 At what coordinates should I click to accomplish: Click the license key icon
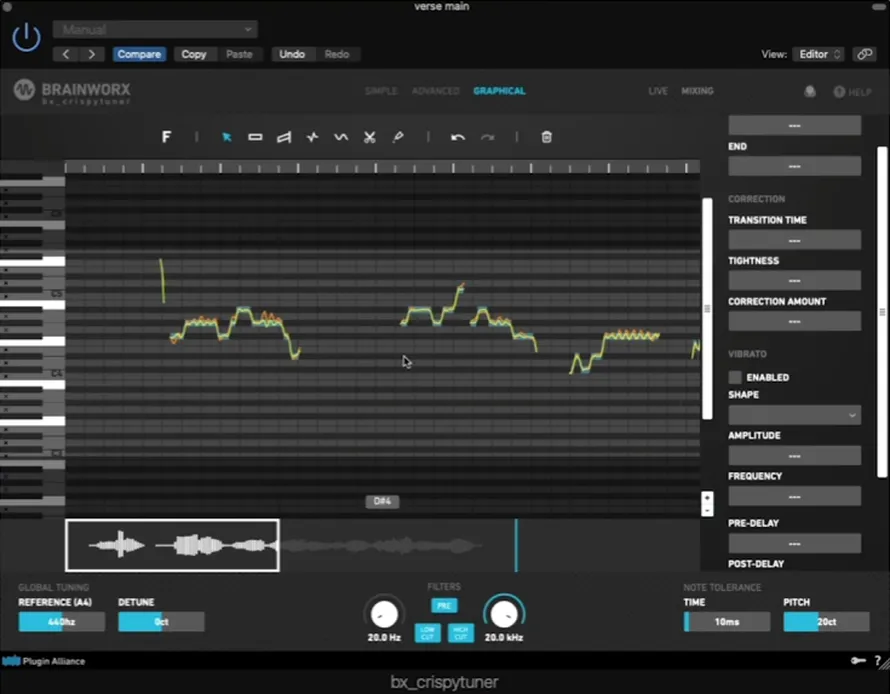[x=858, y=660]
